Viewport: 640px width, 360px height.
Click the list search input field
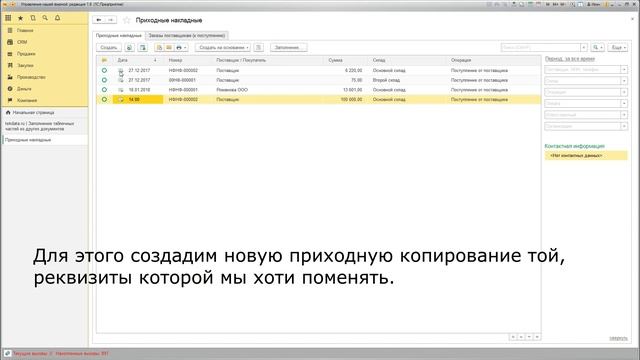coord(540,47)
